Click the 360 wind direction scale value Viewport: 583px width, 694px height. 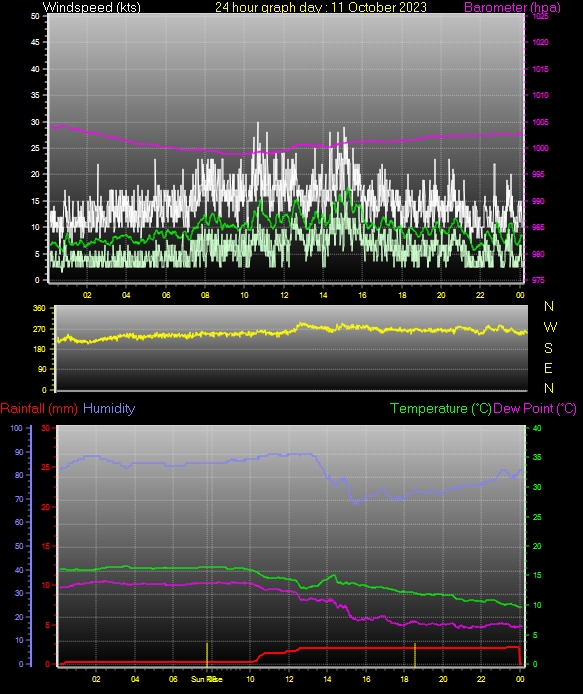pos(39,308)
